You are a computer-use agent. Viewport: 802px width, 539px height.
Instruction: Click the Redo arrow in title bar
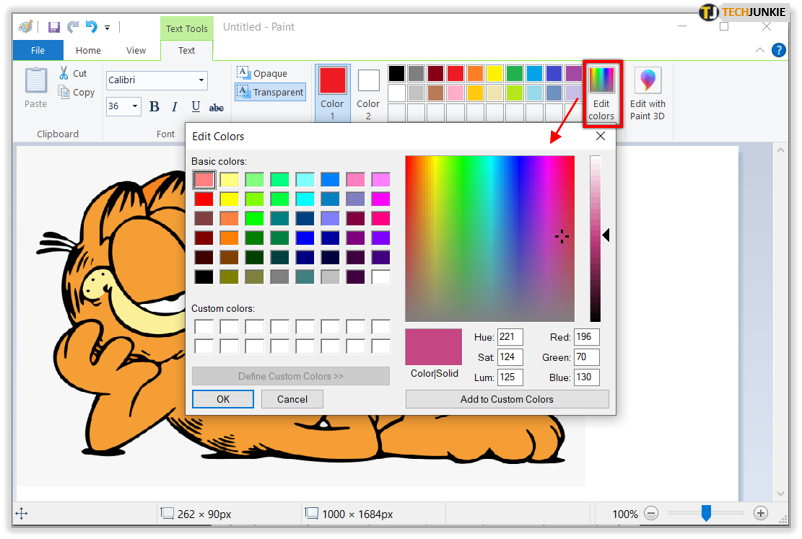pos(73,27)
